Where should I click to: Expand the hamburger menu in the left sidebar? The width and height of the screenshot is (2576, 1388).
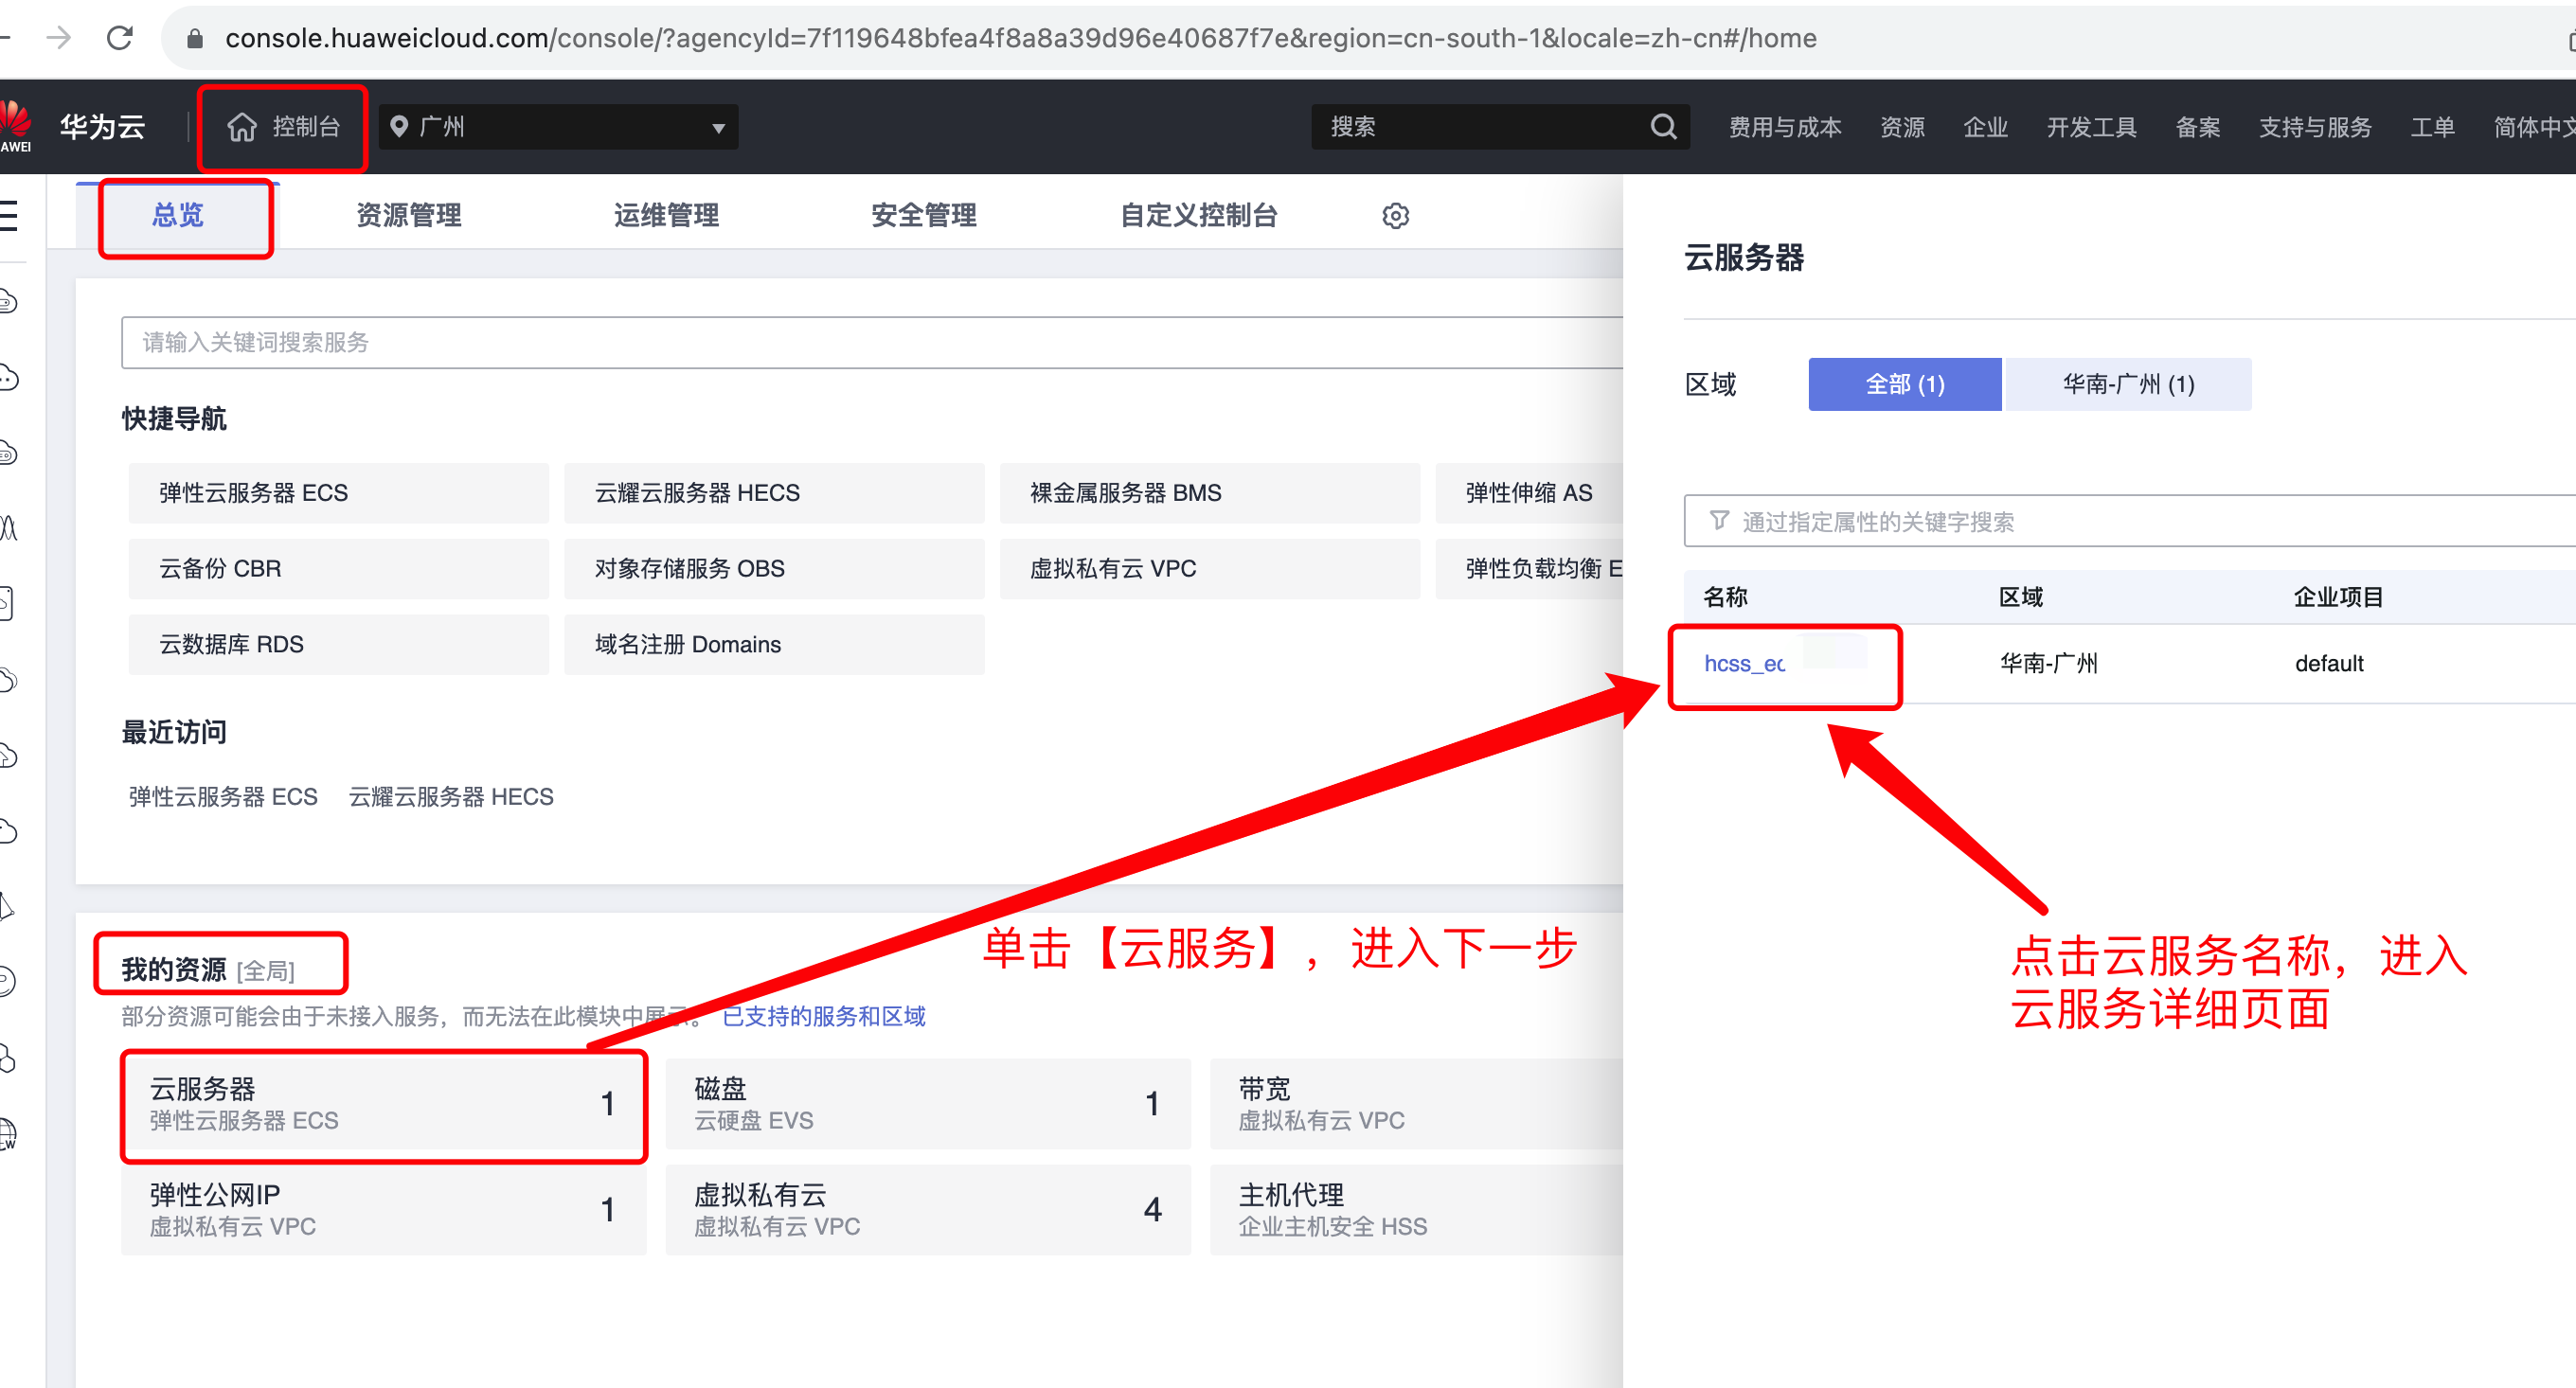point(9,215)
